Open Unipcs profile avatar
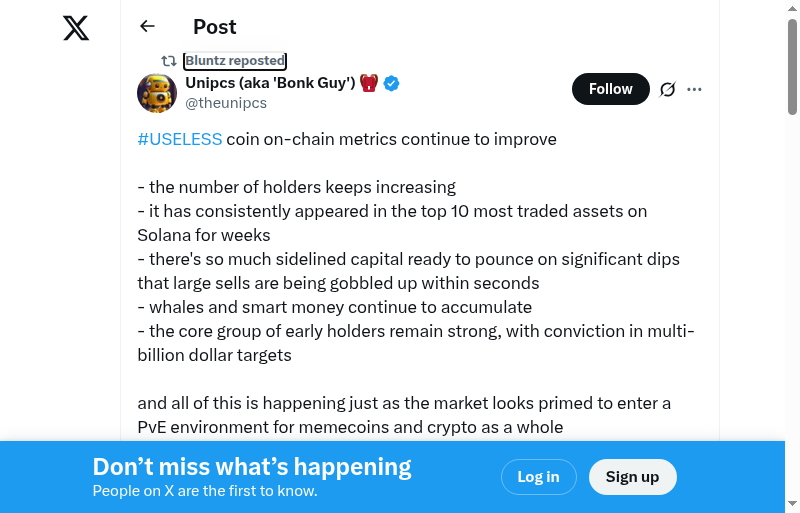800x513 pixels. [157, 93]
